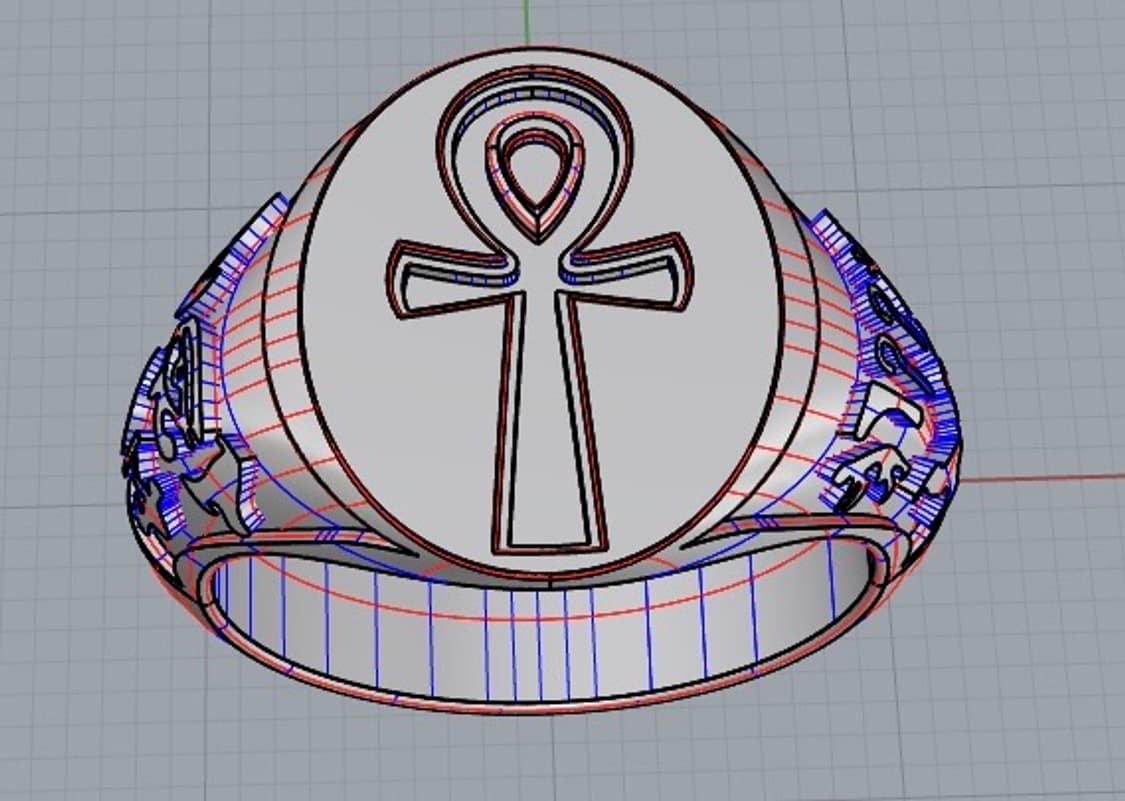Click the inner surface of the ring band

point(540,640)
